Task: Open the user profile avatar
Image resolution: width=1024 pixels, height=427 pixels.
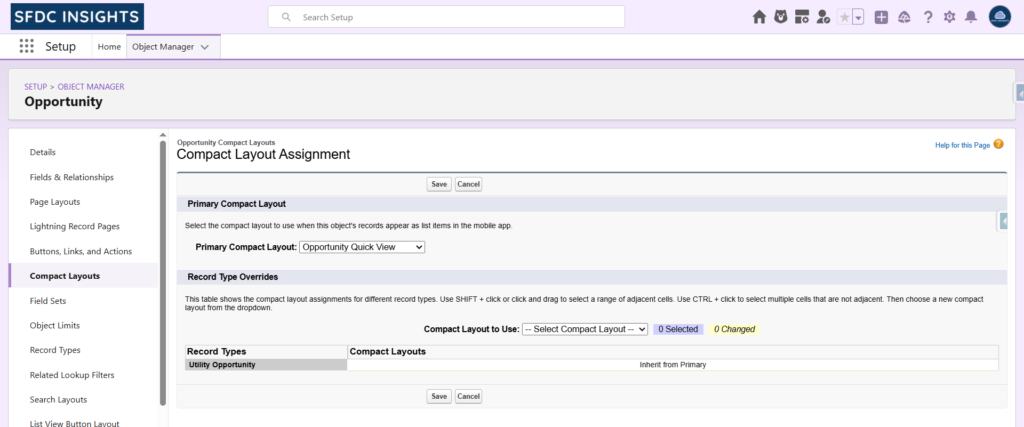Action: click(1000, 17)
